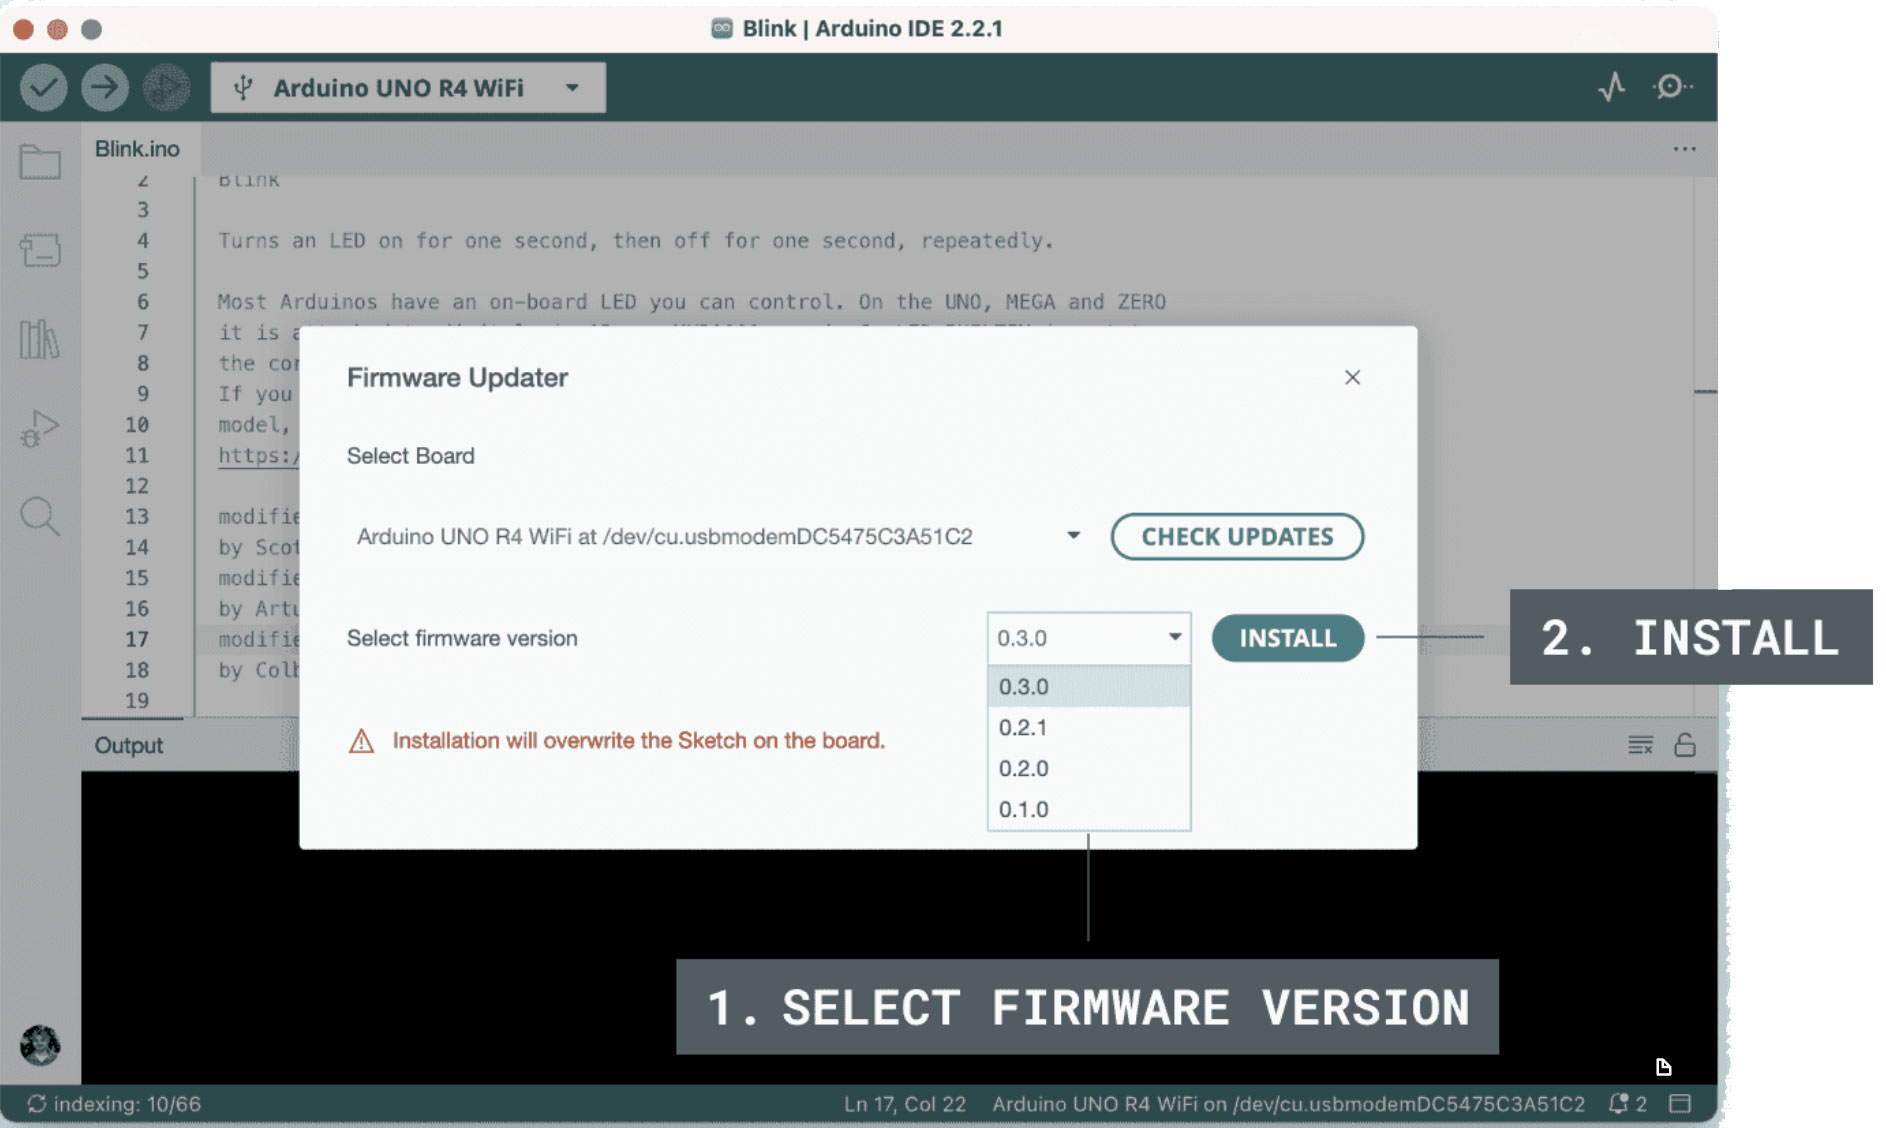This screenshot has width=1886, height=1128.
Task: Click the Output panel label
Action: (x=129, y=746)
